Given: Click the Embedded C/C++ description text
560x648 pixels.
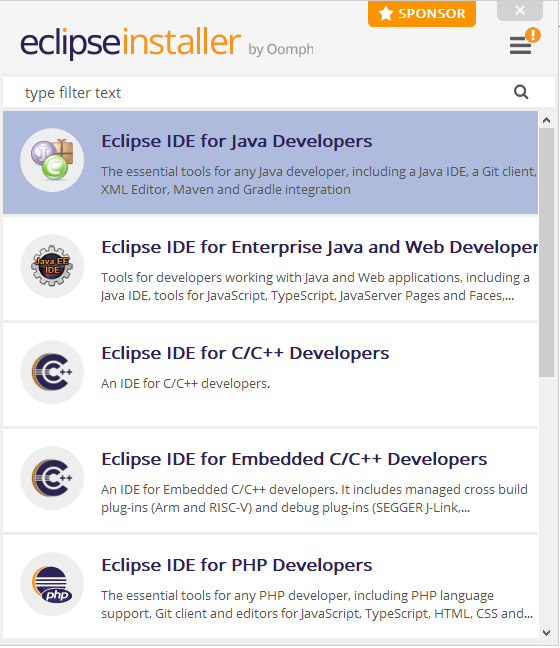Looking at the screenshot, I should [x=315, y=498].
